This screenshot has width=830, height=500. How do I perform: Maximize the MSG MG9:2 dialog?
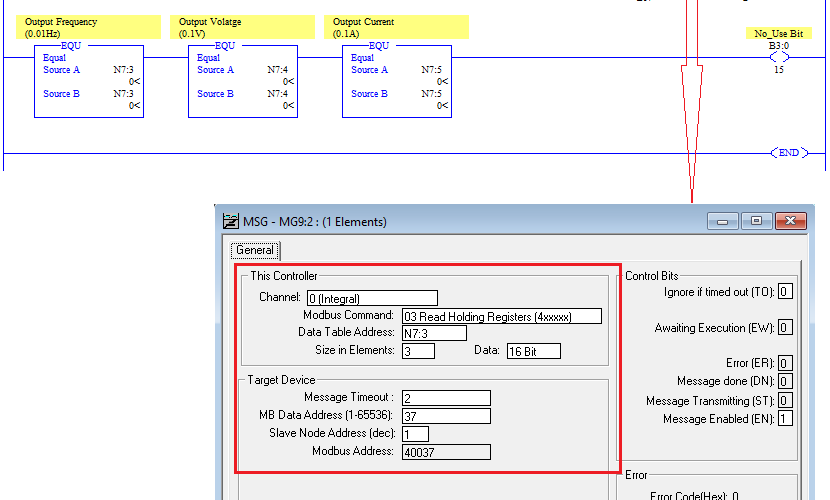click(x=756, y=221)
